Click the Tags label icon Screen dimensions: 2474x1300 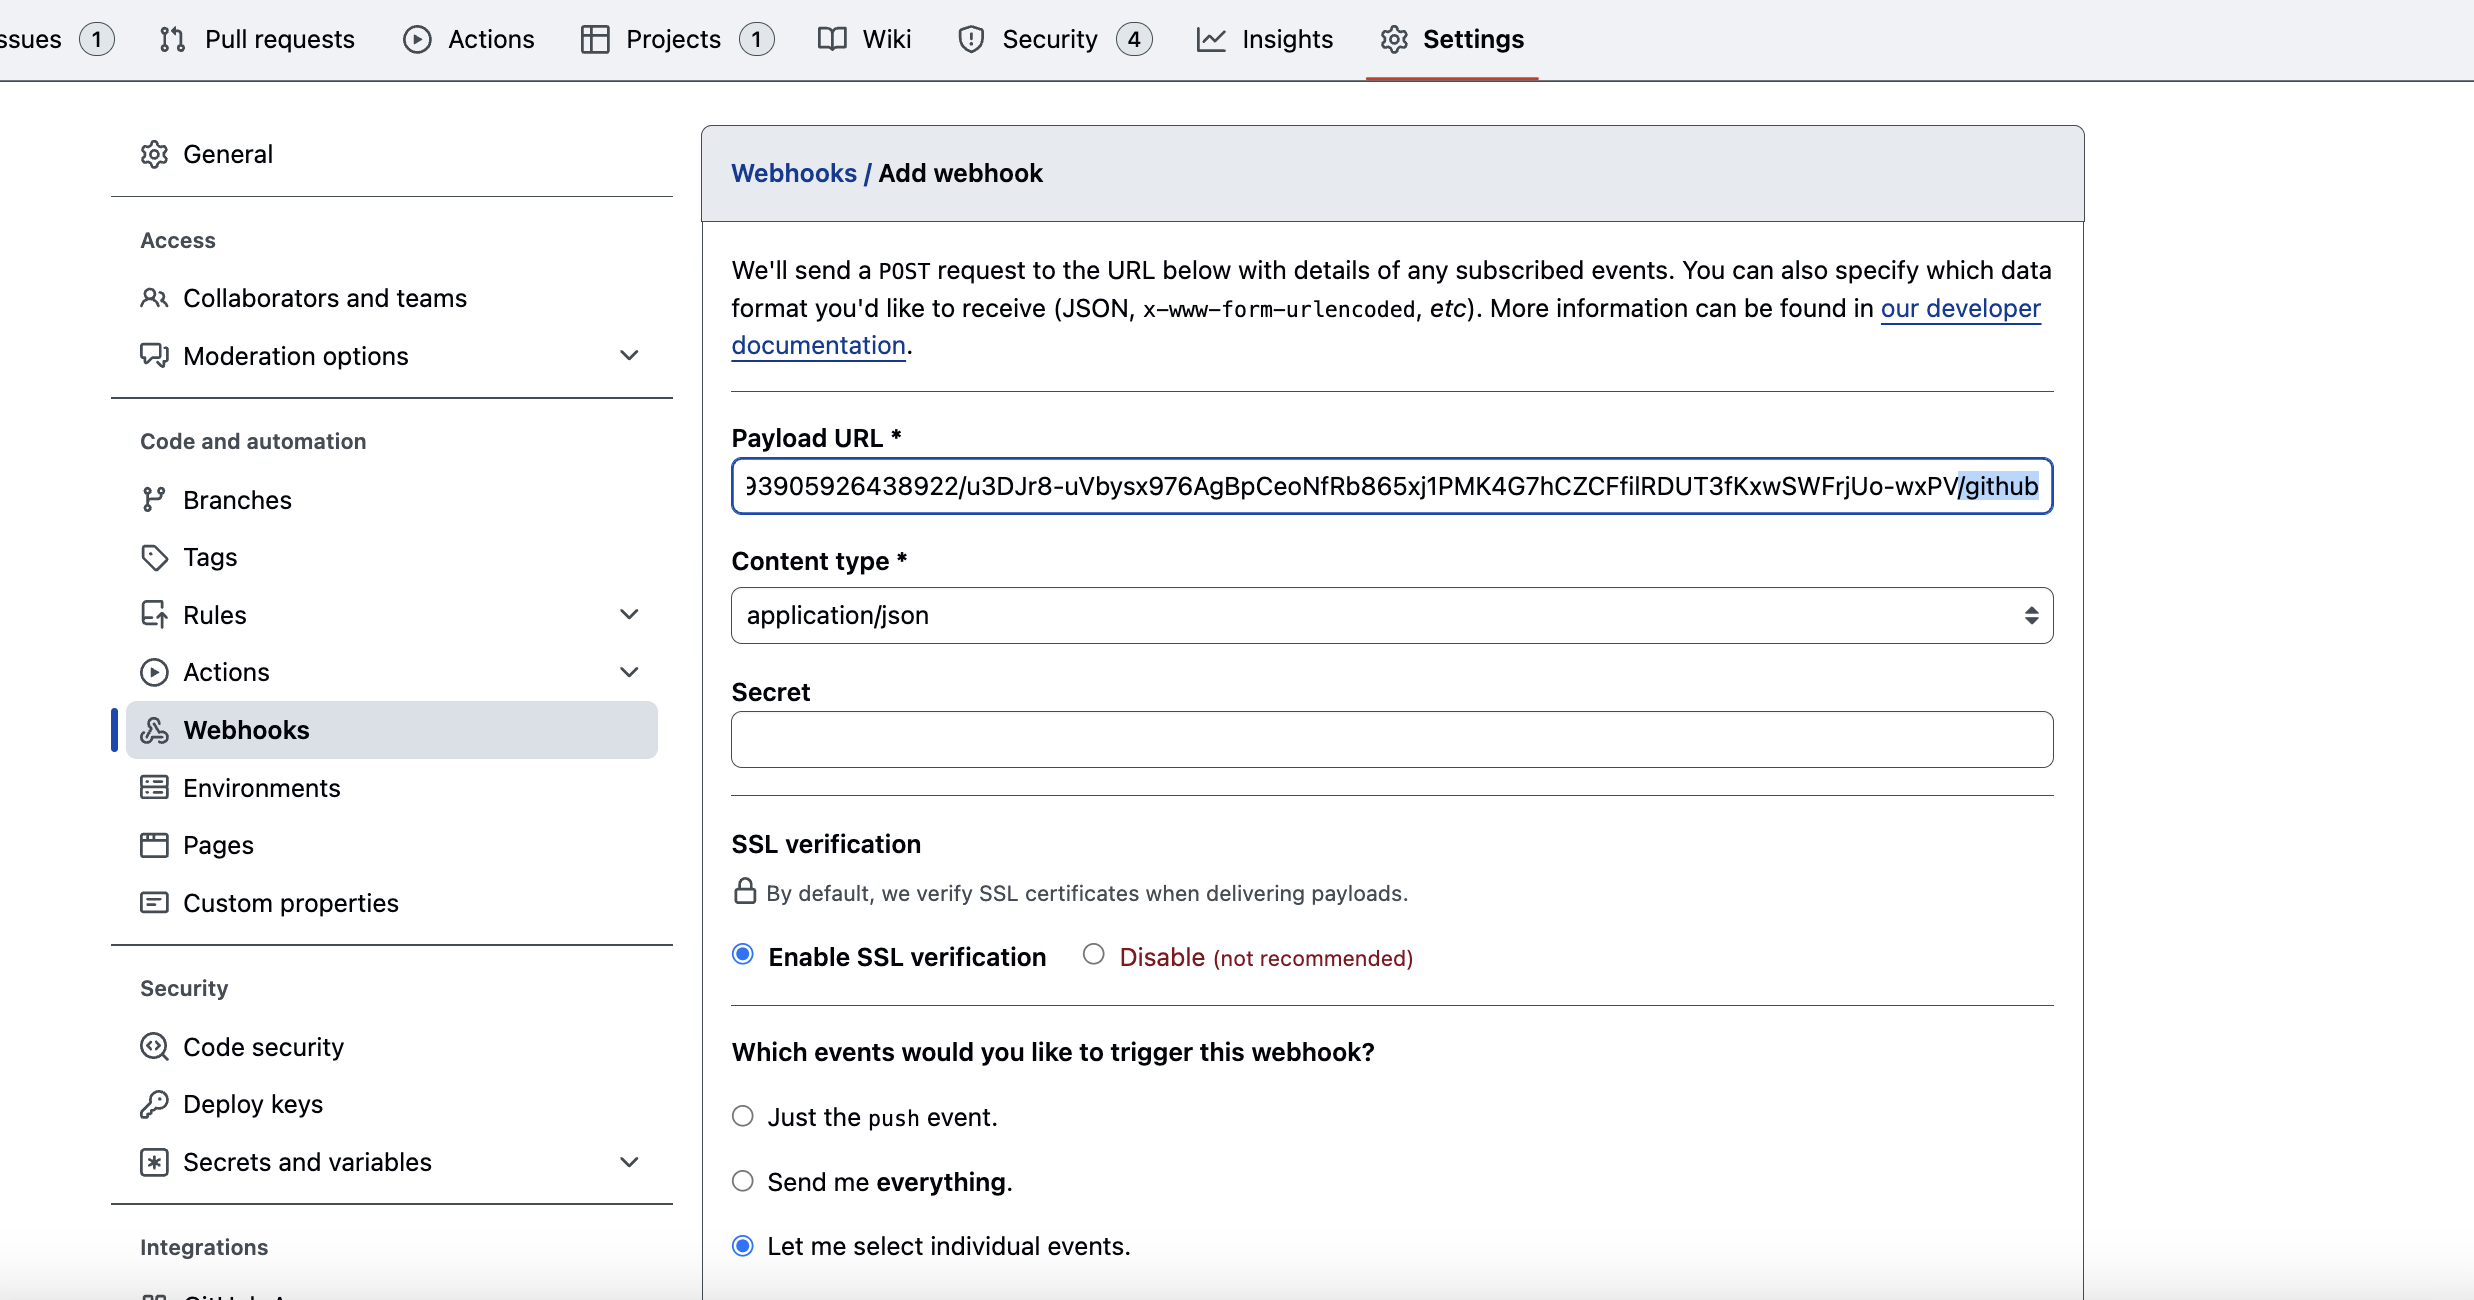(x=154, y=557)
